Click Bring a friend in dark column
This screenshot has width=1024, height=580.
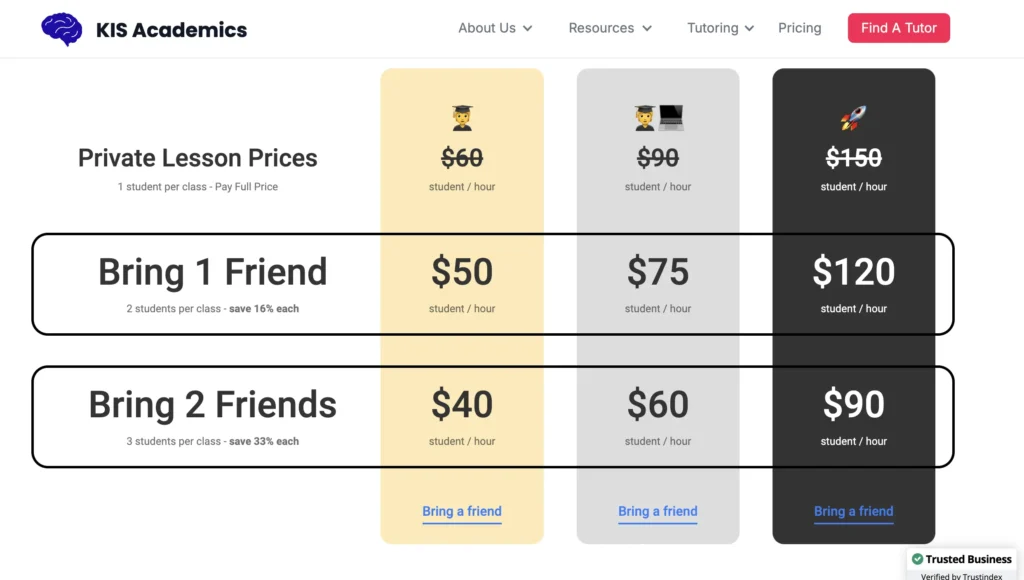point(854,511)
